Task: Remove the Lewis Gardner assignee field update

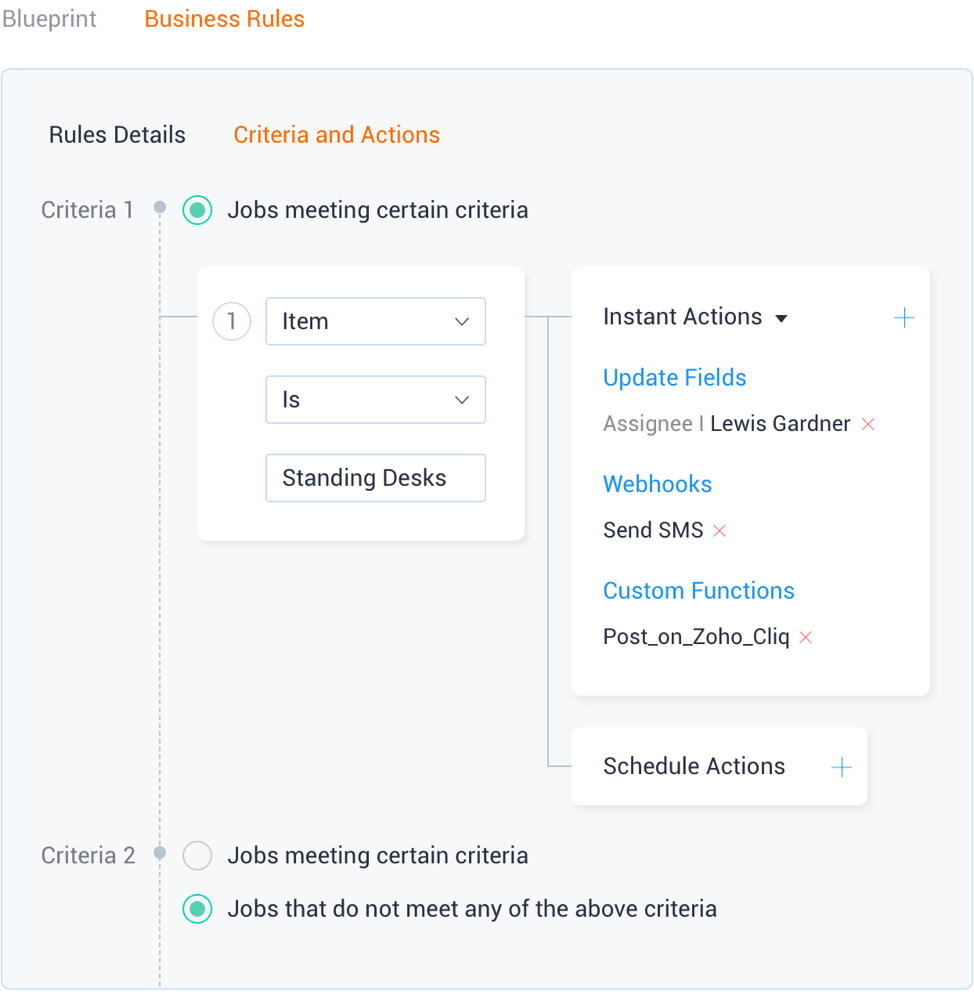Action: (868, 425)
